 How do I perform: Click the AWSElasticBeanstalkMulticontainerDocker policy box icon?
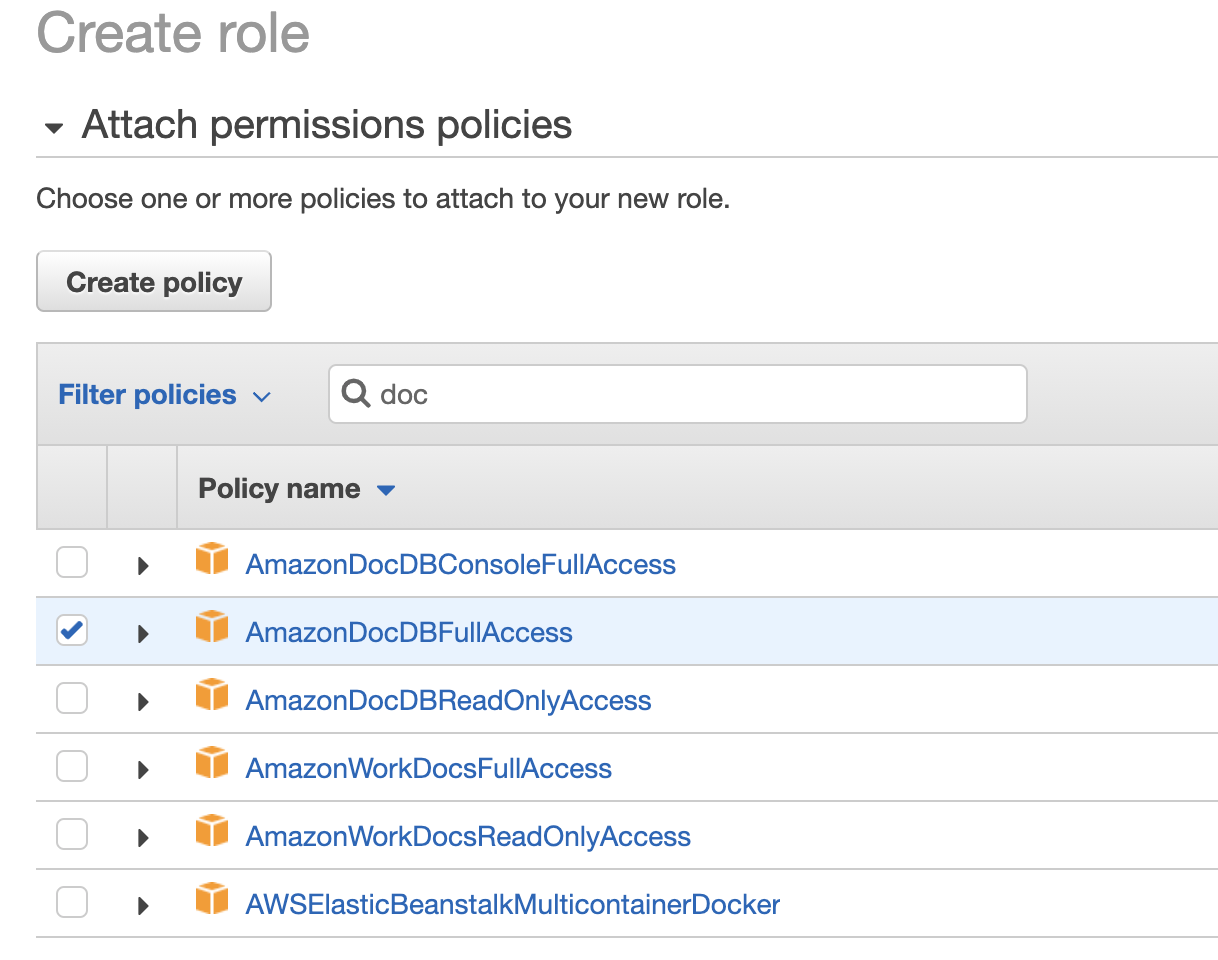tap(212, 900)
